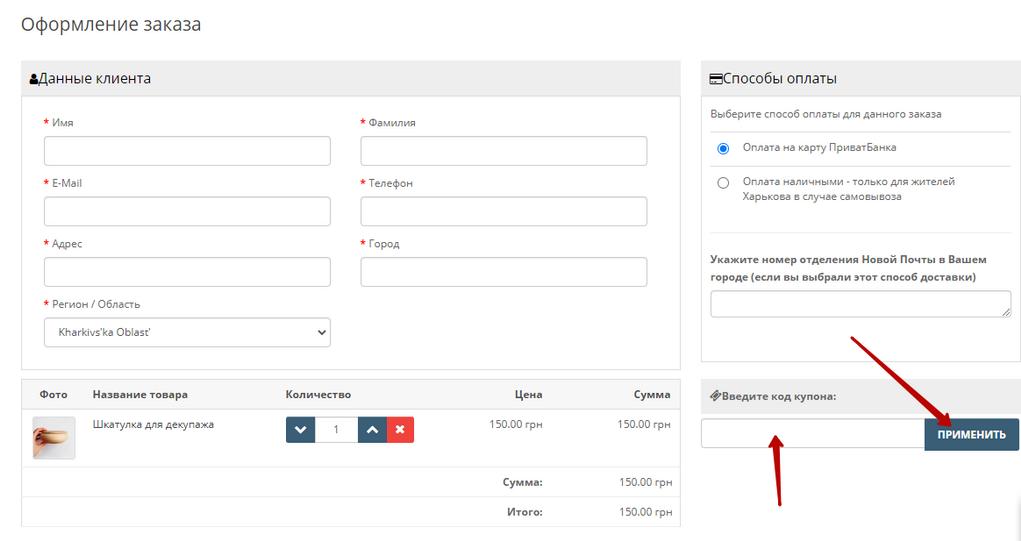Remove item using red X button

[400, 429]
